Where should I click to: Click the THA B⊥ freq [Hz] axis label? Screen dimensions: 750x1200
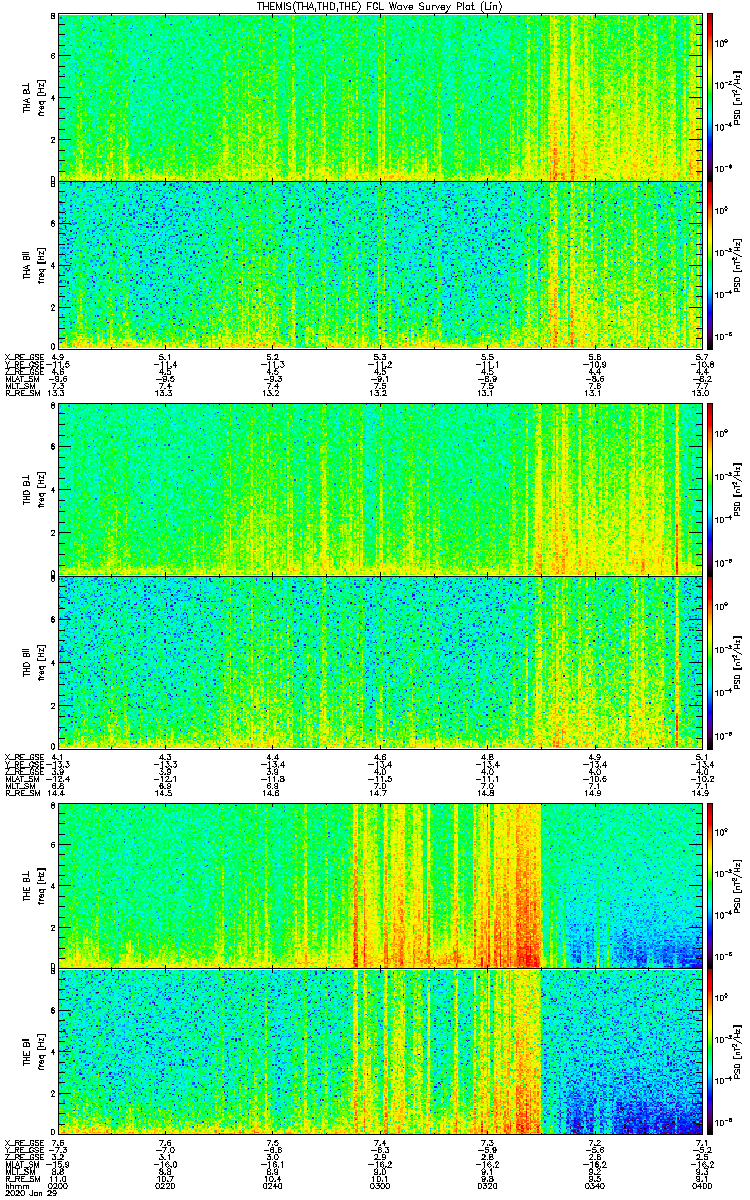[42, 96]
